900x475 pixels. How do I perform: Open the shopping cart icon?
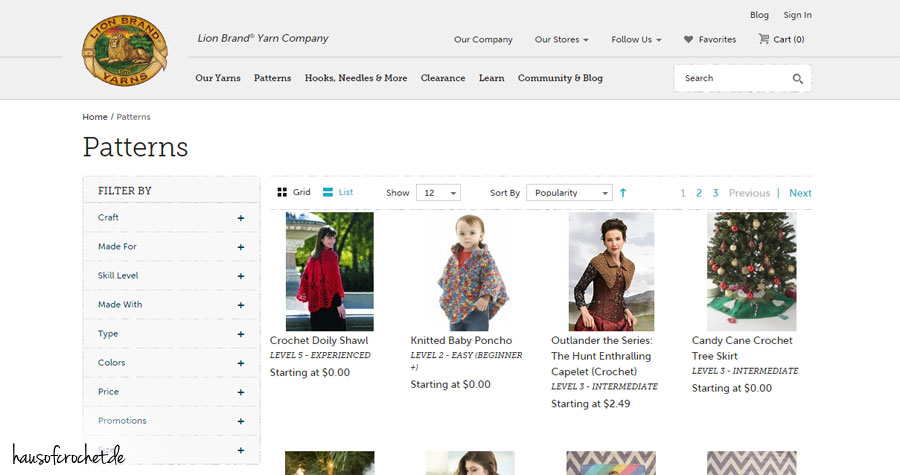(764, 40)
